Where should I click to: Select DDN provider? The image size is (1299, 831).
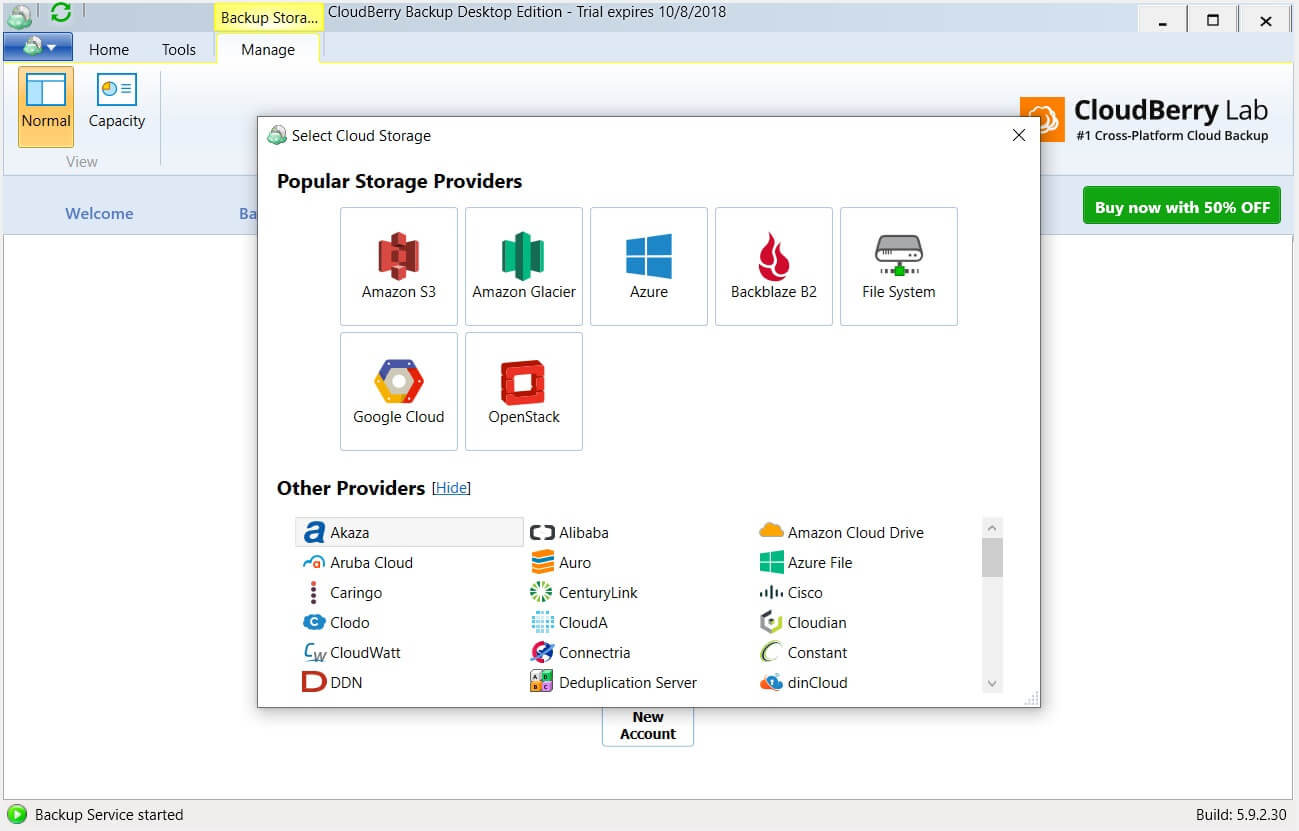332,682
